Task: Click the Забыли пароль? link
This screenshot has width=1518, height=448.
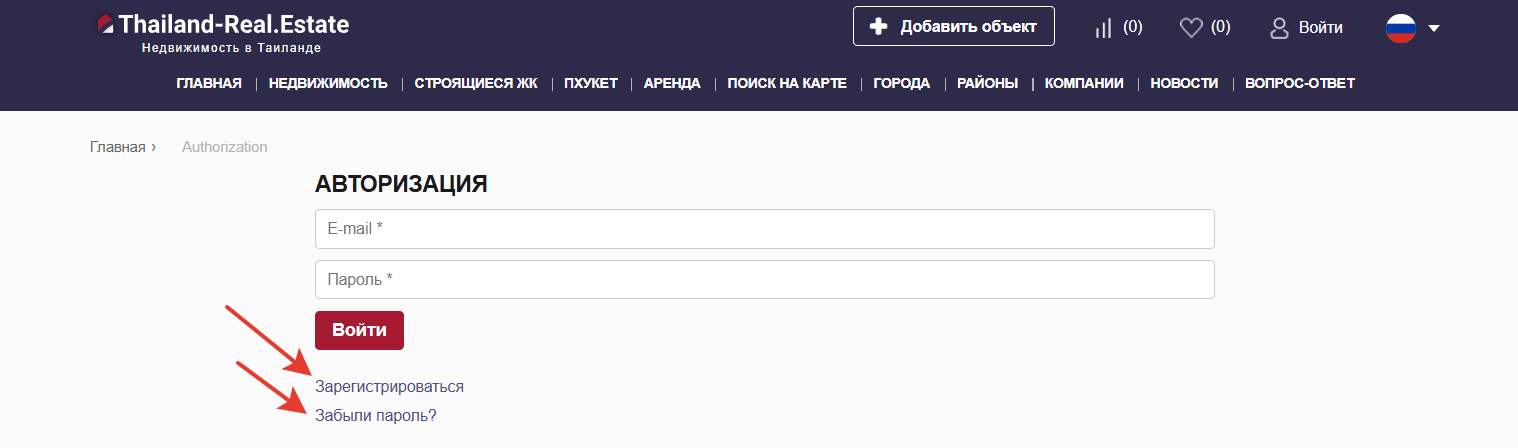Action: pyautogui.click(x=375, y=415)
